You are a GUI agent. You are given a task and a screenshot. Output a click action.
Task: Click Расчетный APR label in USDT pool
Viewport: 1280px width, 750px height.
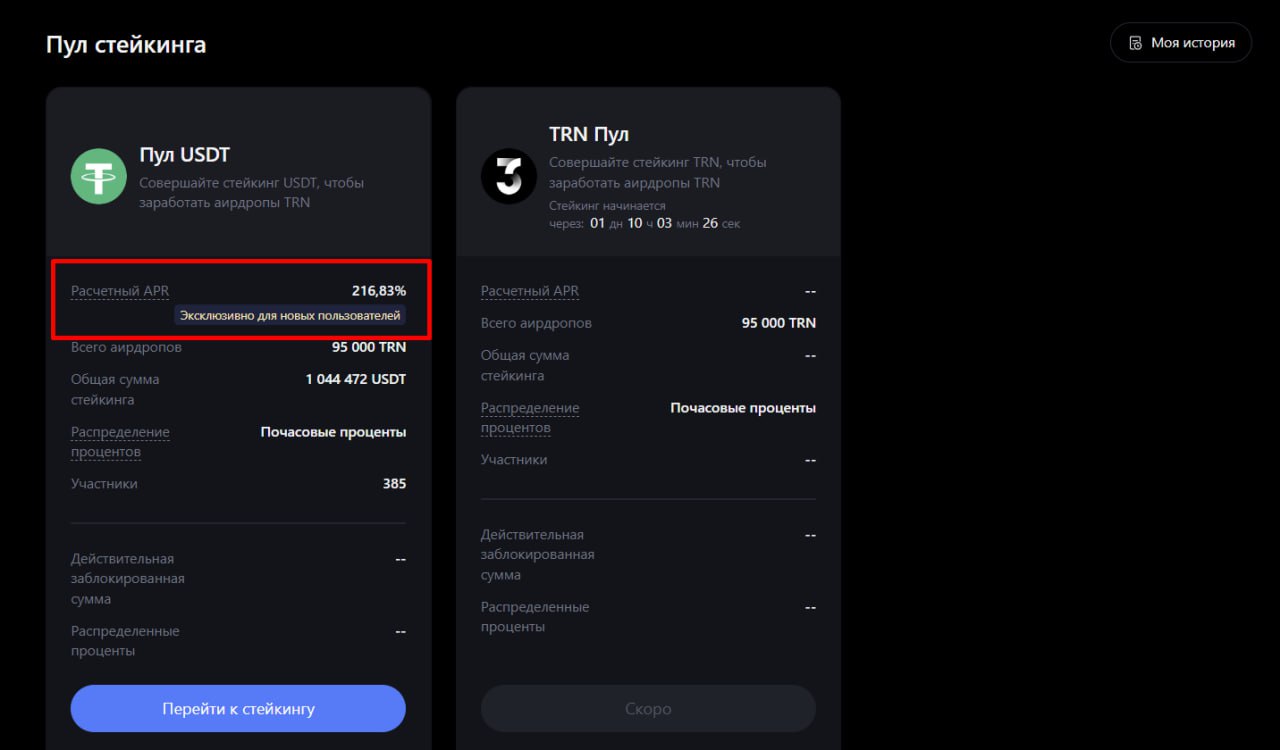[x=120, y=291]
